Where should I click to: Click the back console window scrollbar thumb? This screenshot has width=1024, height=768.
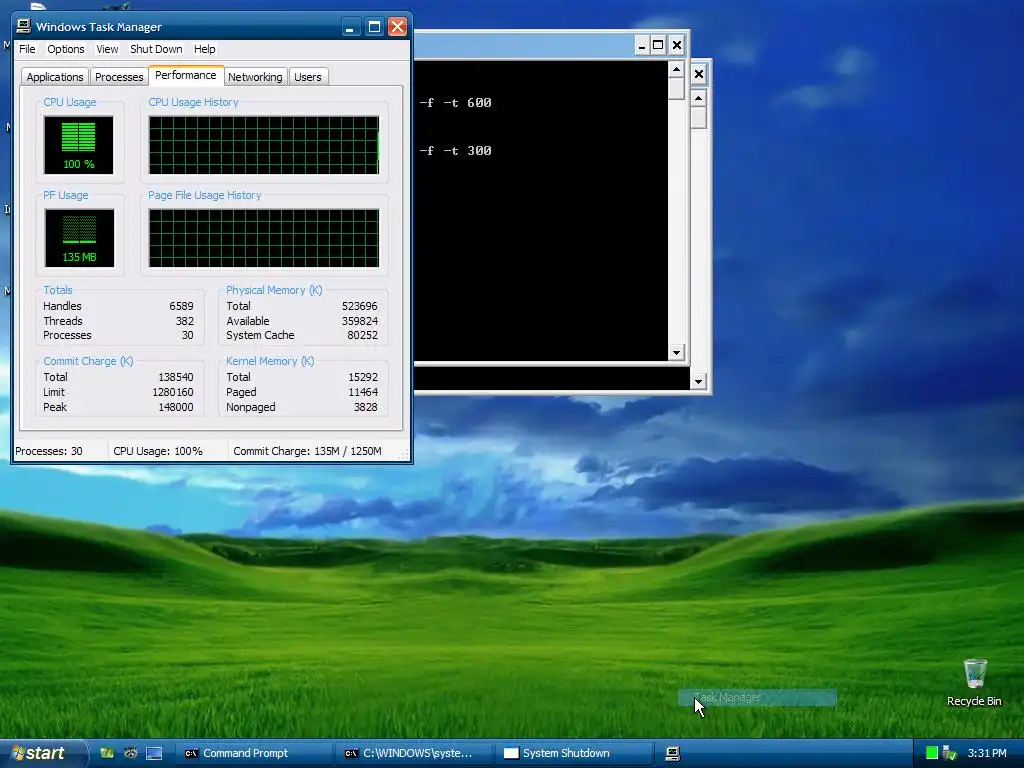[698, 118]
